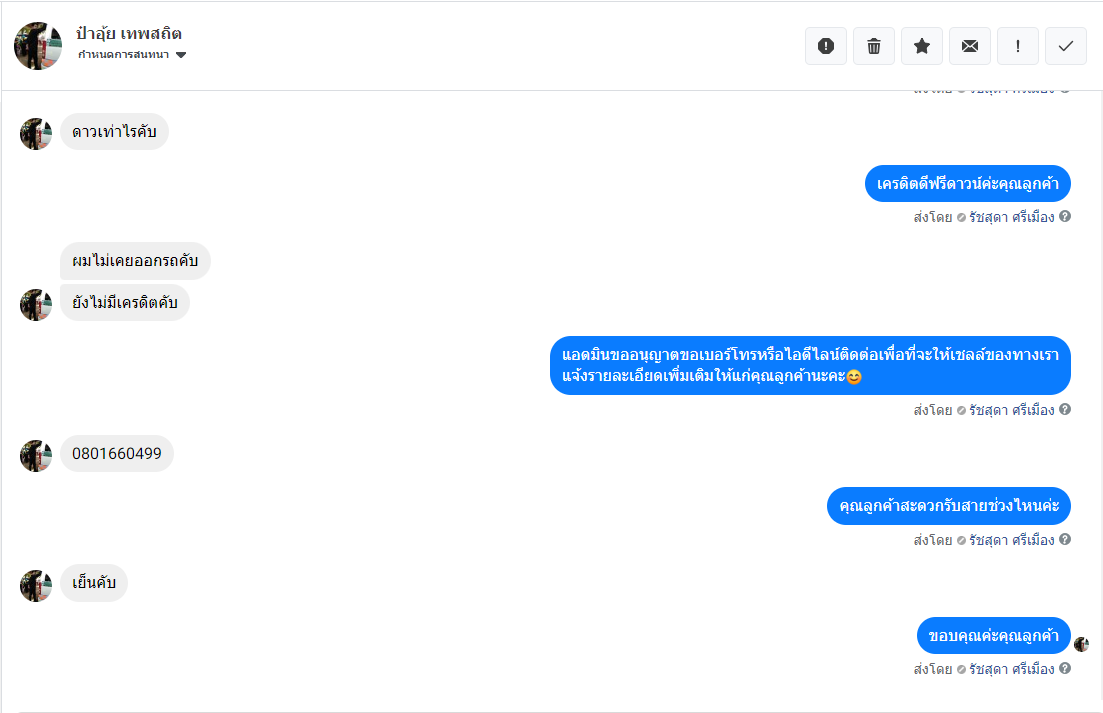This screenshot has width=1103, height=713.
Task: Click help icon under 'คุณลูกค้าสะดวกรับสายช่วงไหนค่ะ'
Action: [1065, 539]
